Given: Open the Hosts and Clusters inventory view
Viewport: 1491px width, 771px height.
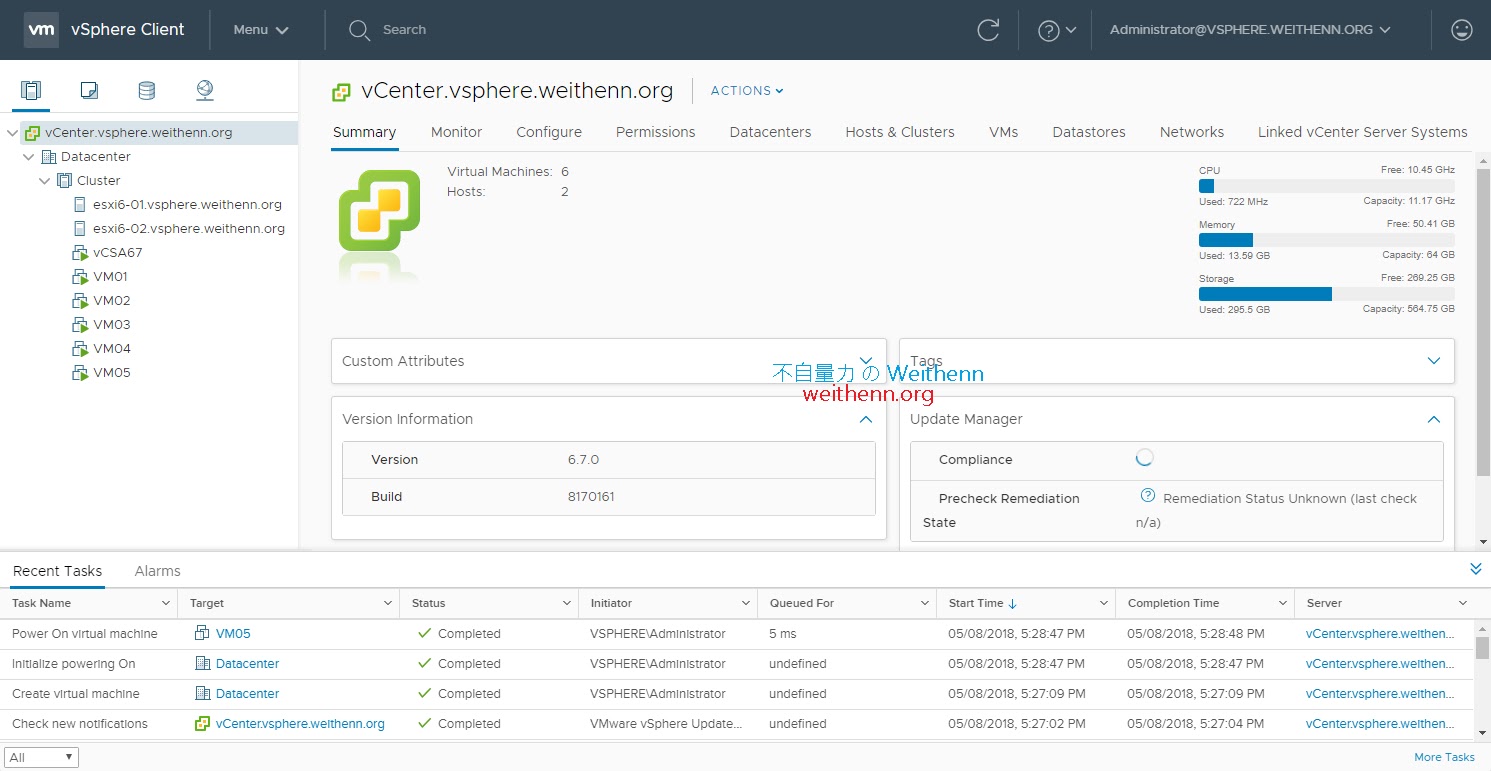Looking at the screenshot, I should 31,89.
